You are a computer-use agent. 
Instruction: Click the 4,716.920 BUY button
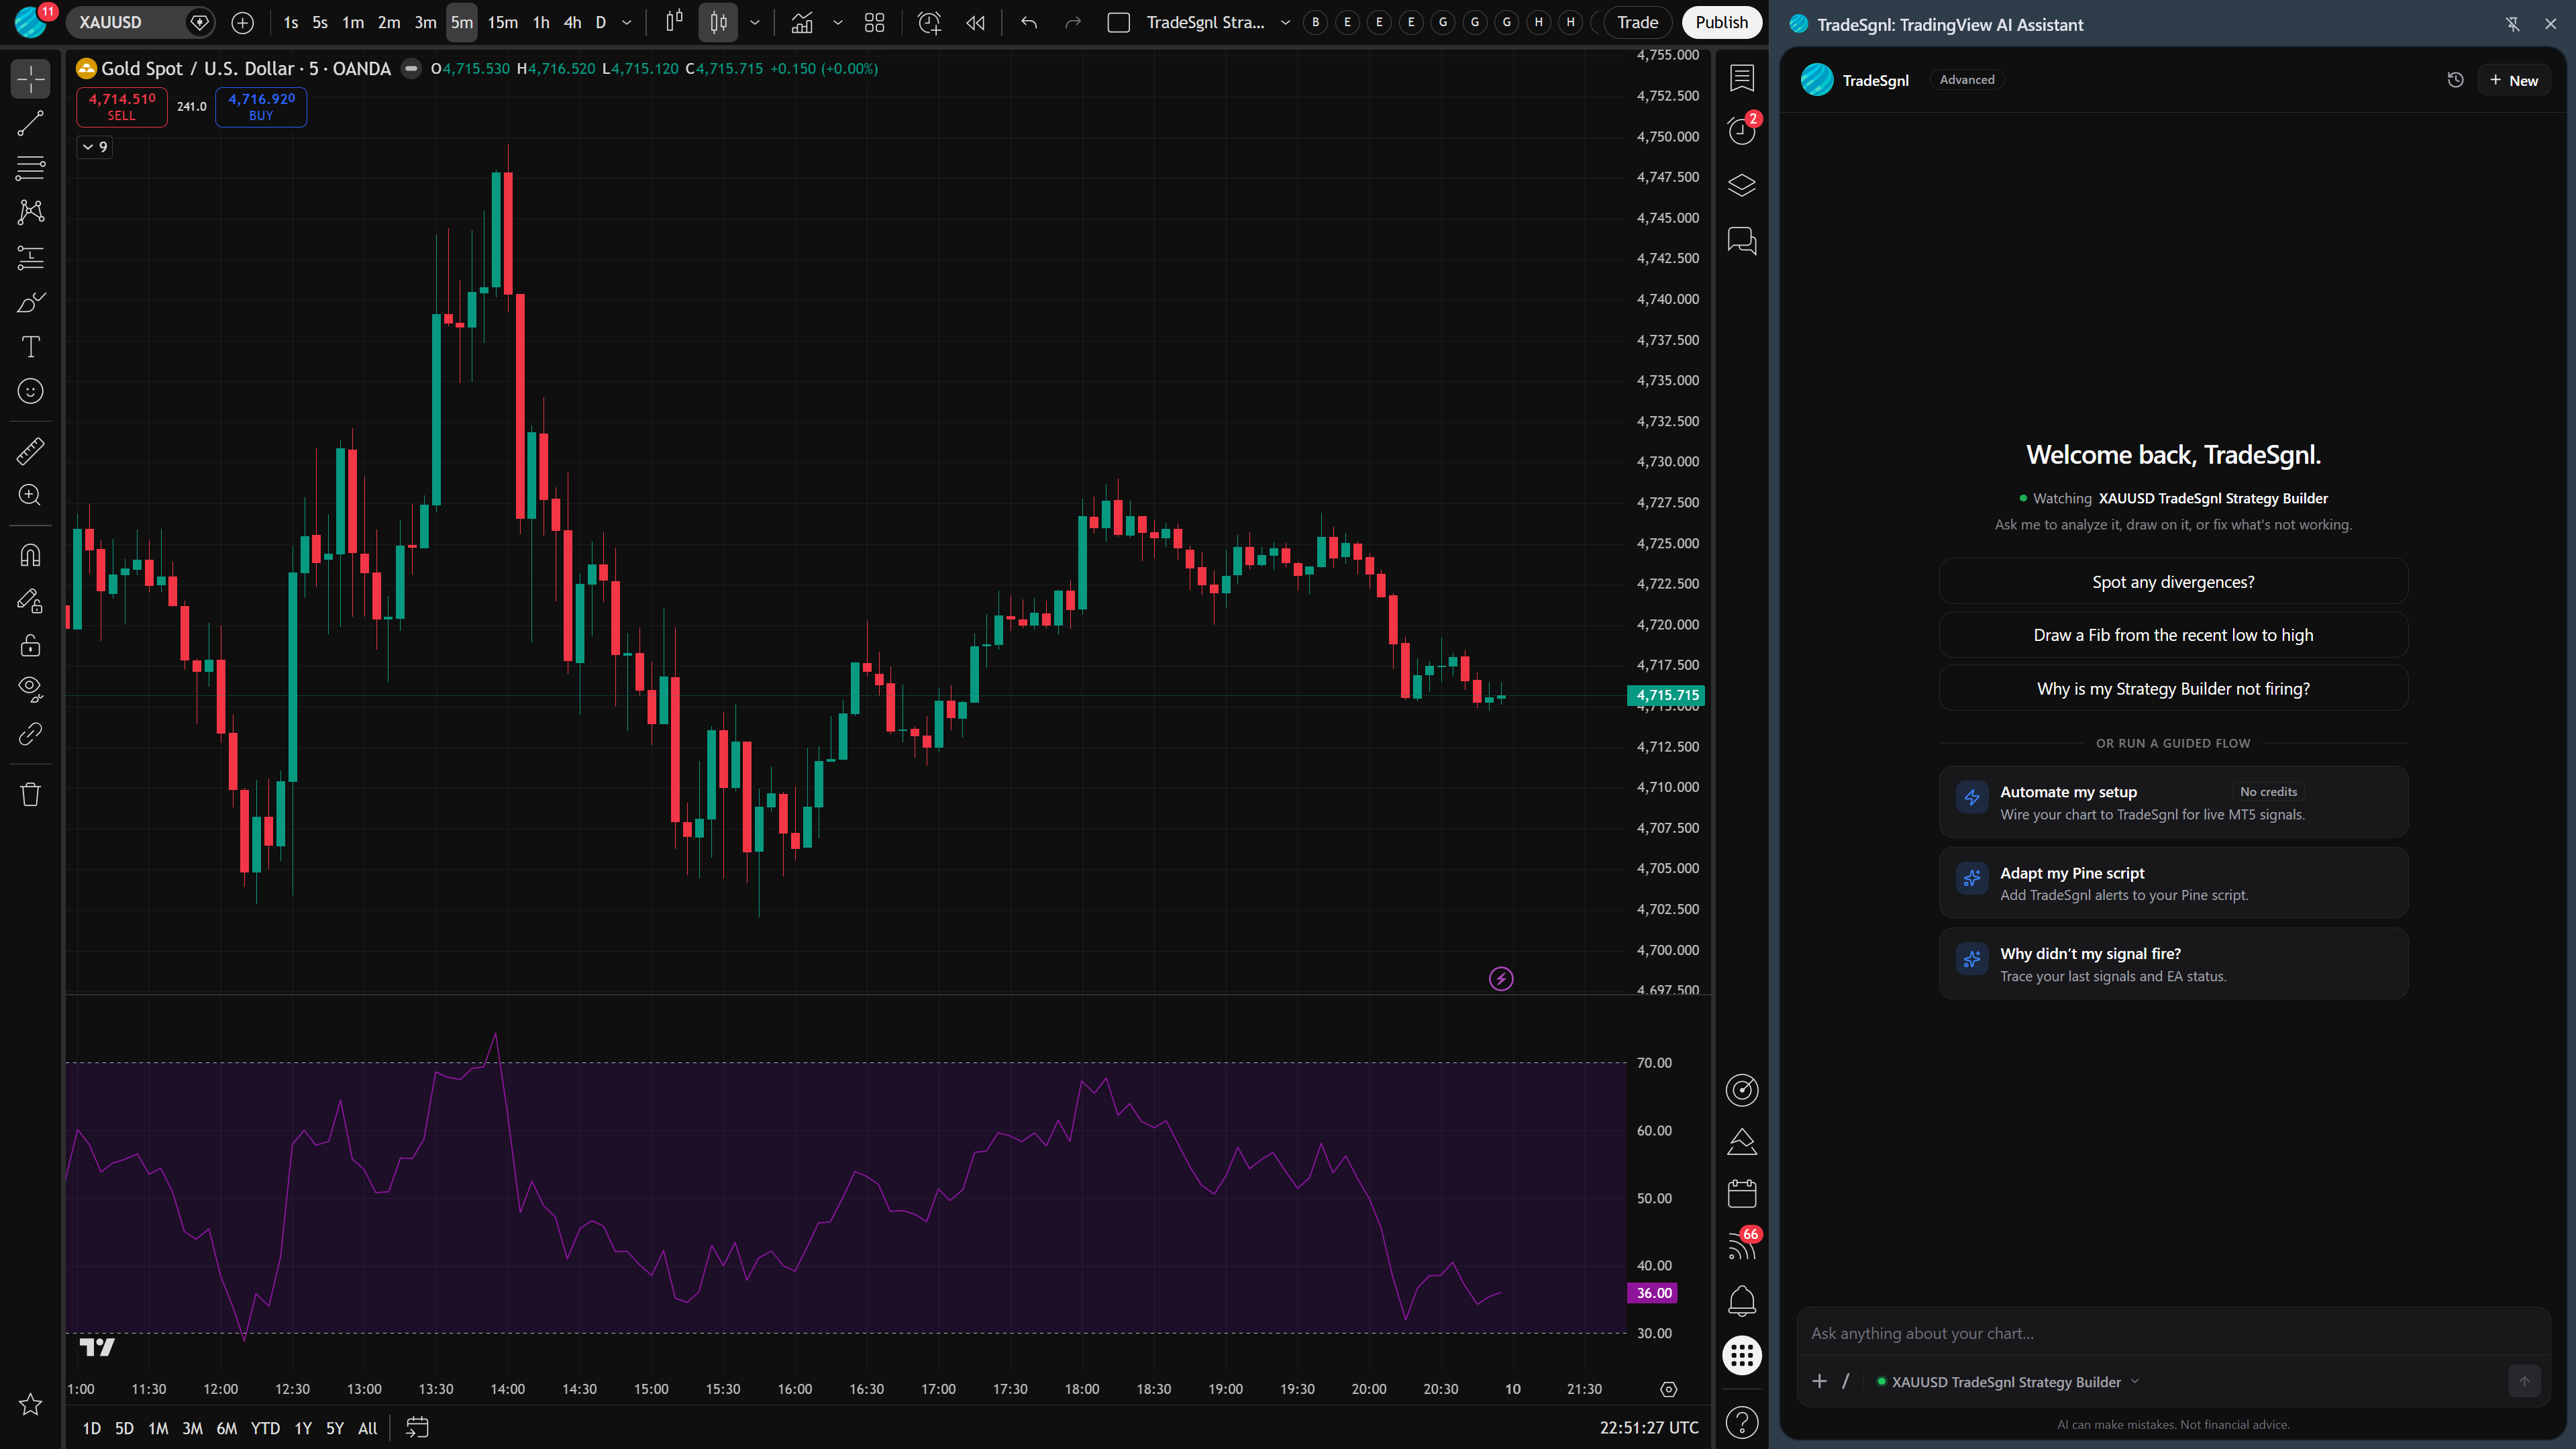[x=261, y=106]
